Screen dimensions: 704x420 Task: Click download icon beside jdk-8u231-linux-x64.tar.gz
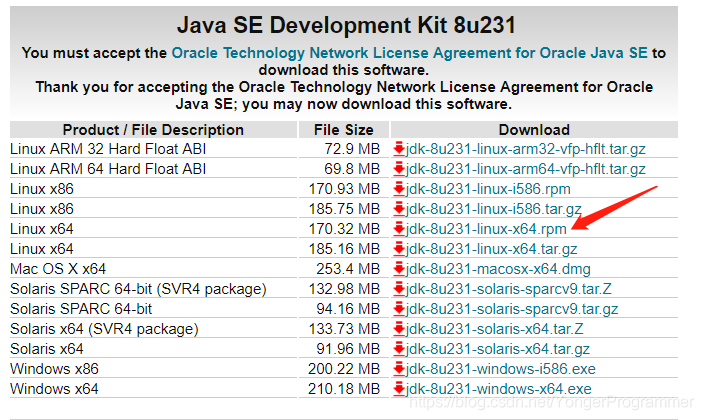[399, 249]
